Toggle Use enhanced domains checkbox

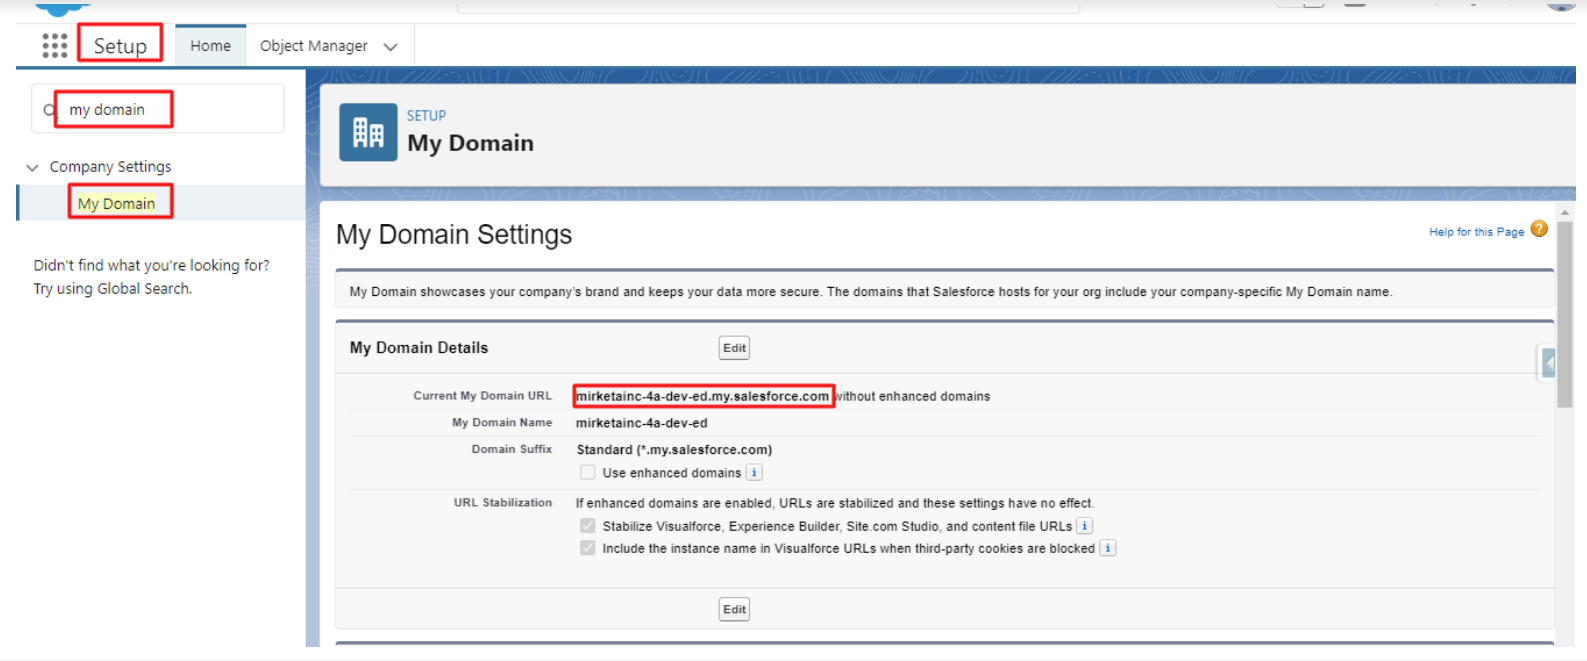588,473
